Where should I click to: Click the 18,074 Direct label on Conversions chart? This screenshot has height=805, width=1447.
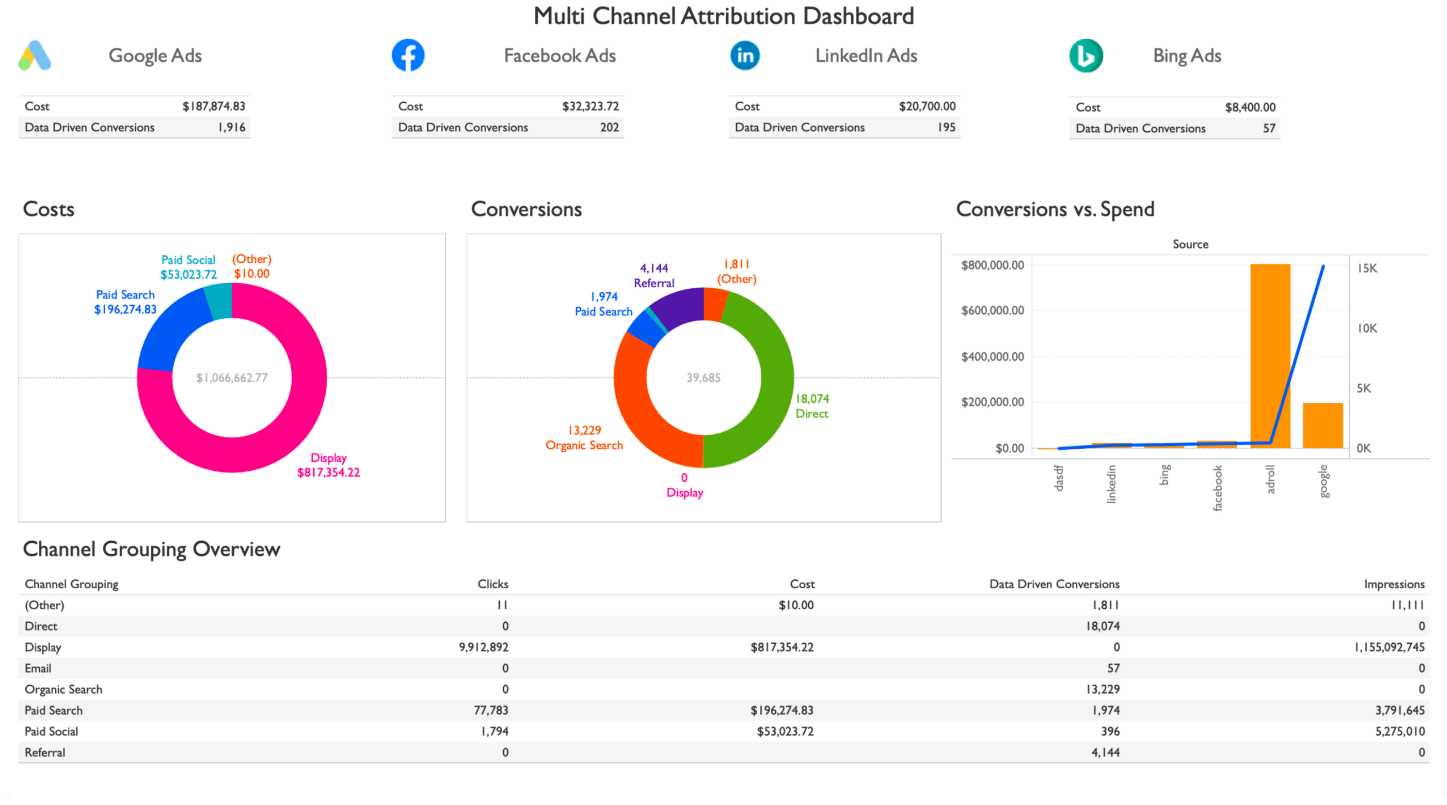811,406
